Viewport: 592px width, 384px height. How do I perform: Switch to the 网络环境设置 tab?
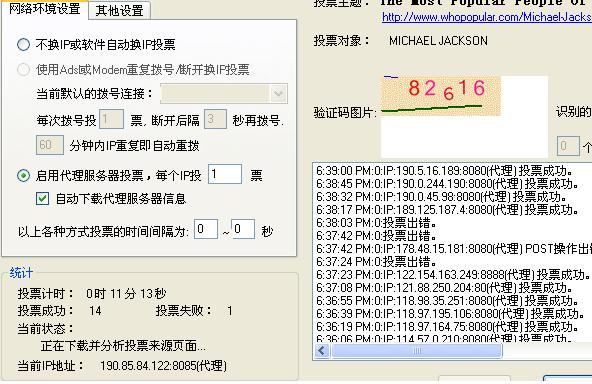pyautogui.click(x=45, y=8)
